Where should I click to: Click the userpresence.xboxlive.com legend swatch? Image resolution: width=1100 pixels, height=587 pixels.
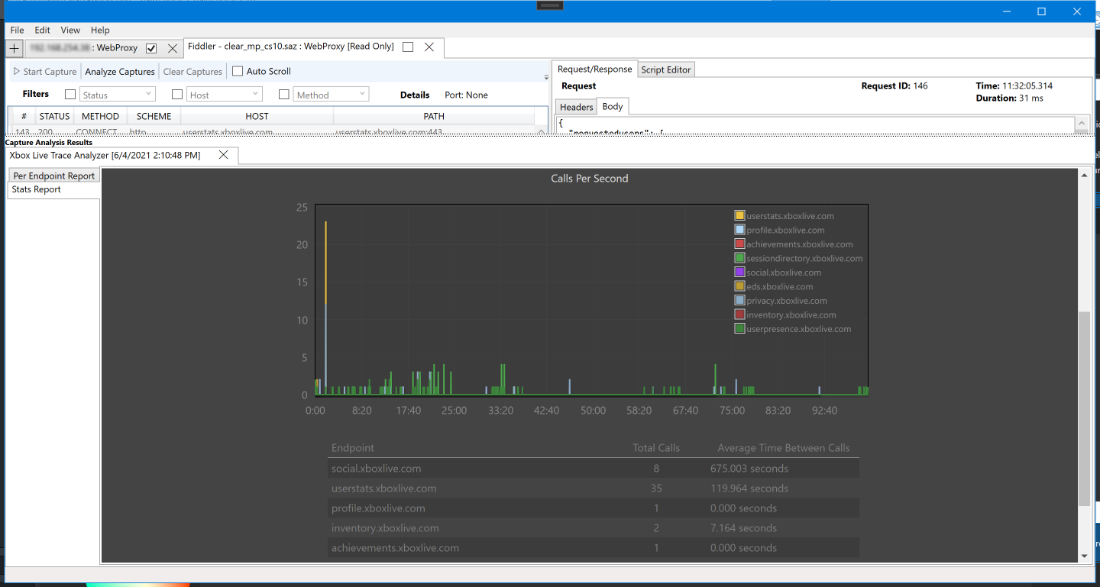click(x=739, y=328)
